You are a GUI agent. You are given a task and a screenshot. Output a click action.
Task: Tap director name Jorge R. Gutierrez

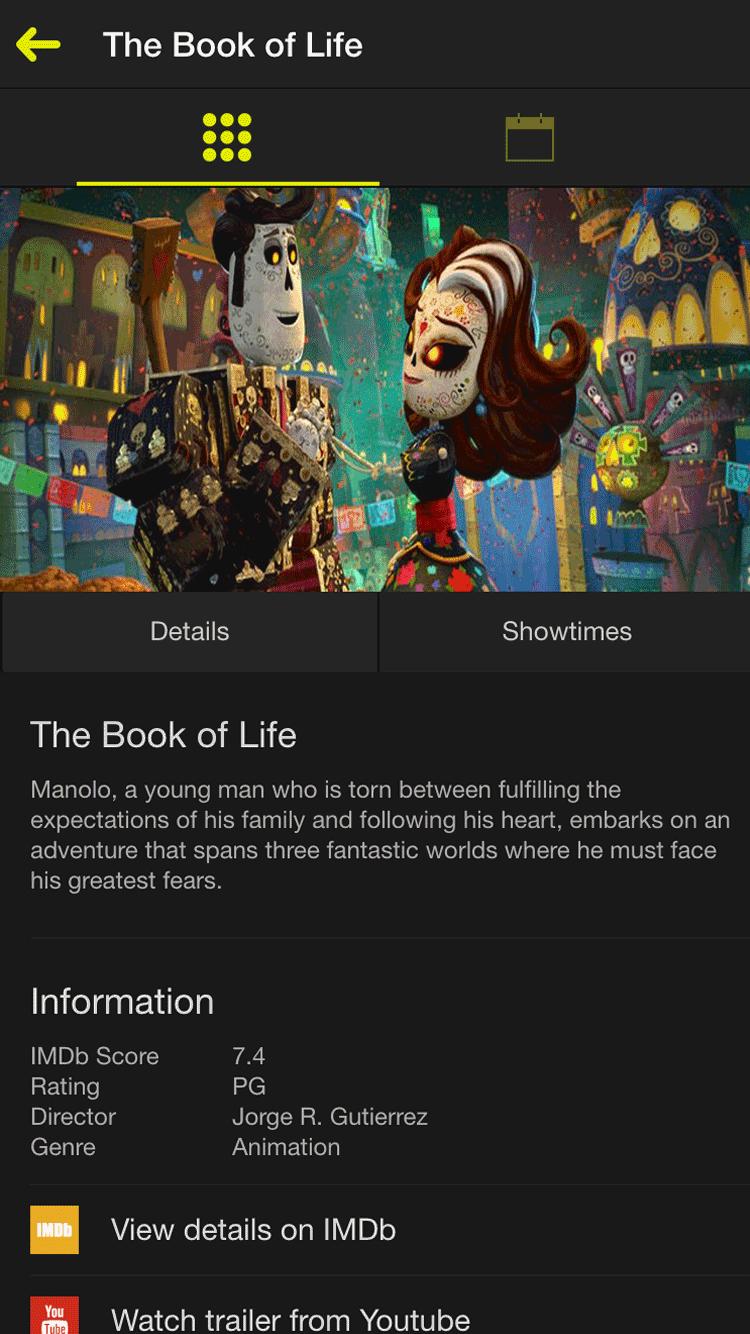coord(329,1116)
